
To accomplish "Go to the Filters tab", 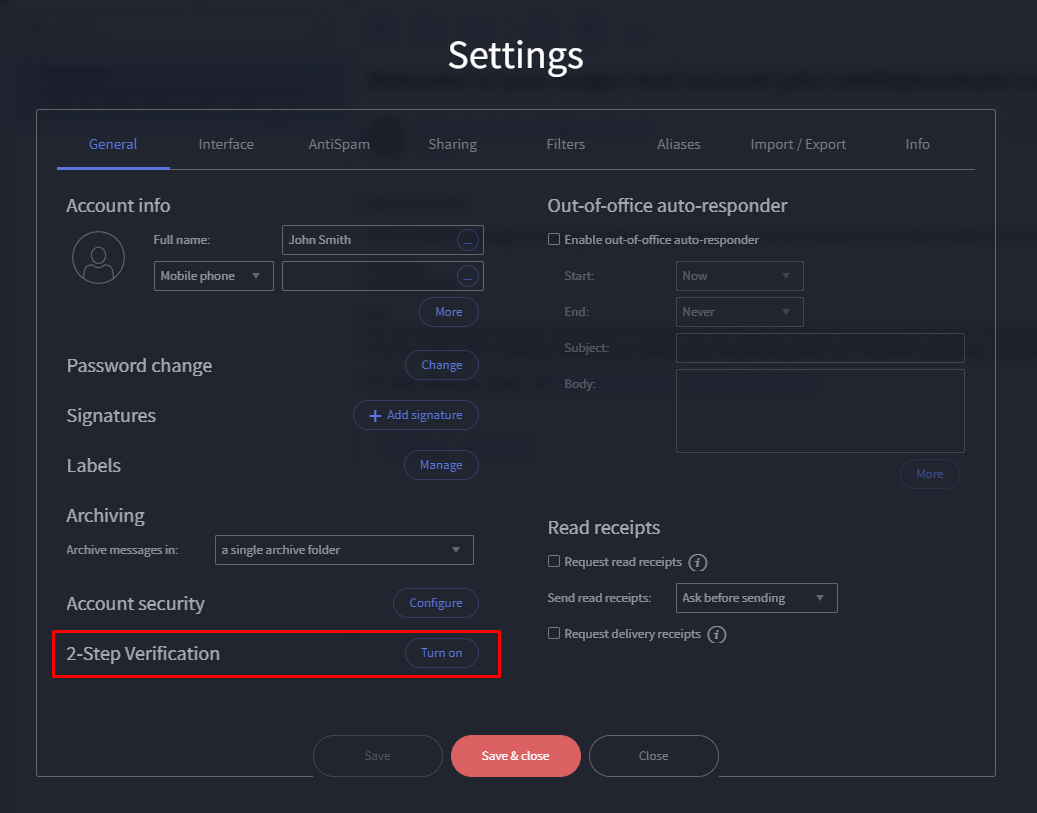I will [565, 144].
